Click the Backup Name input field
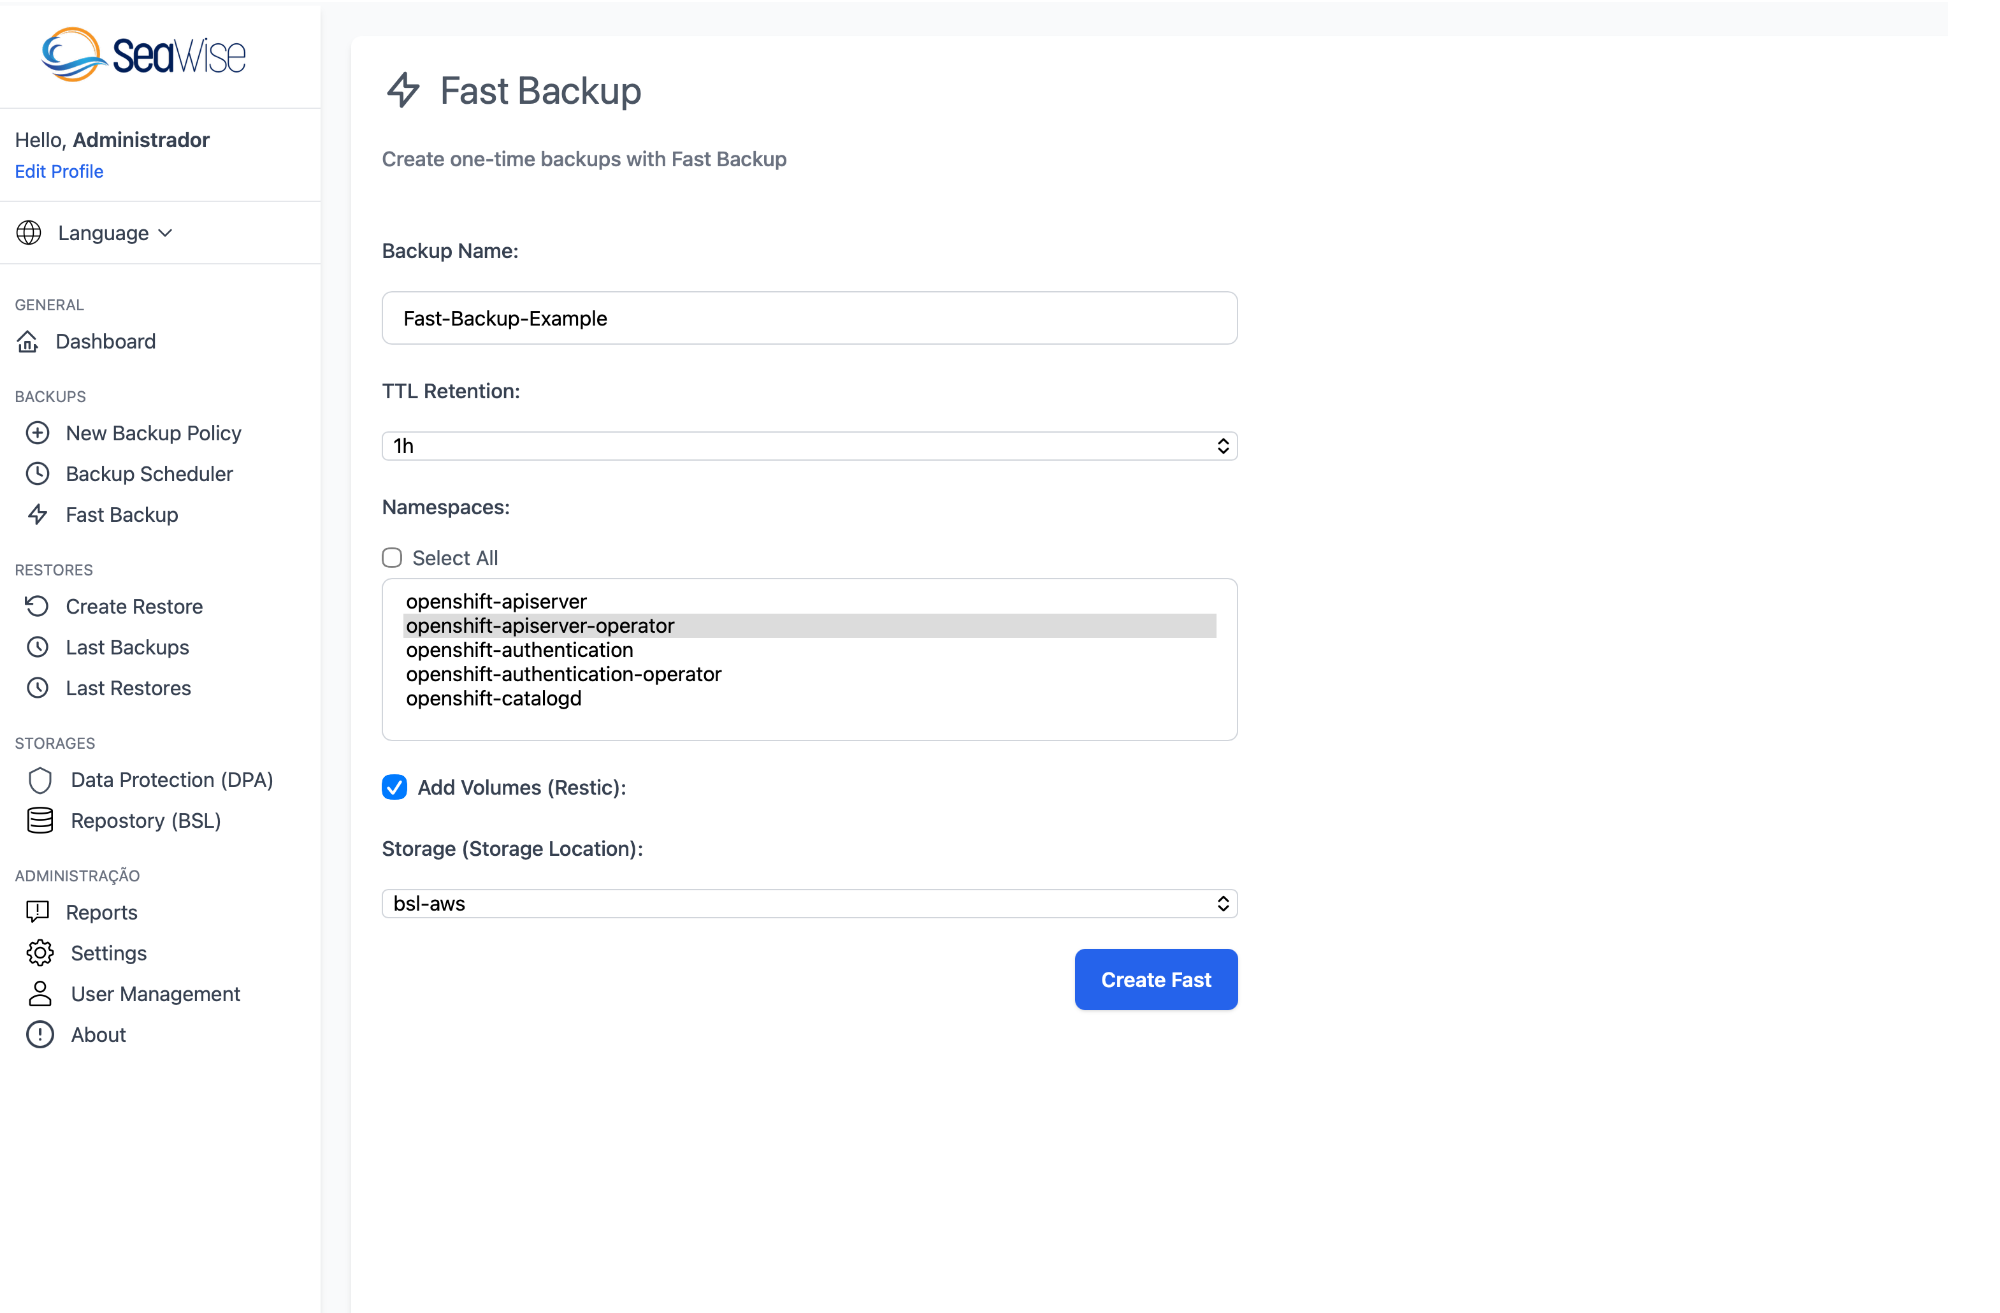 [x=809, y=318]
